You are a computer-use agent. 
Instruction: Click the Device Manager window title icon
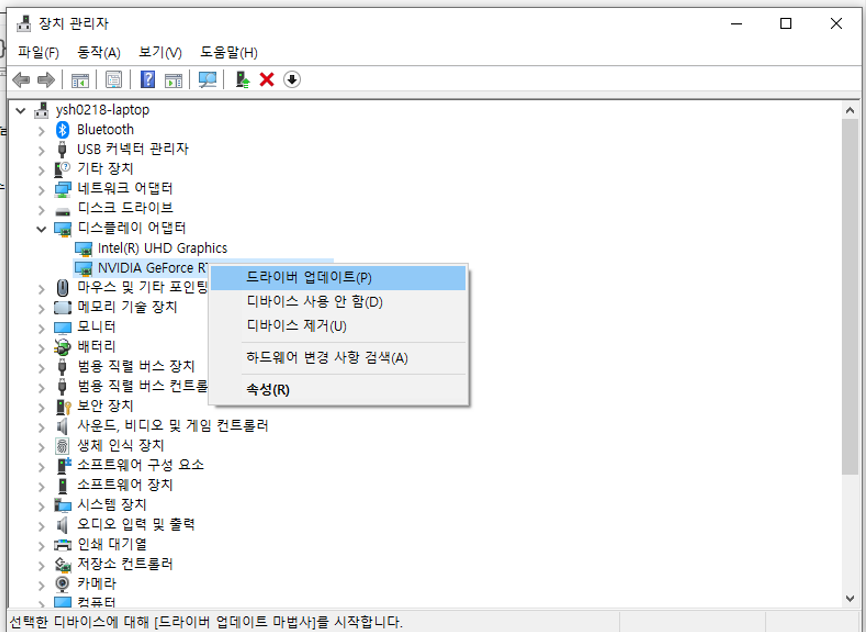click(24, 24)
